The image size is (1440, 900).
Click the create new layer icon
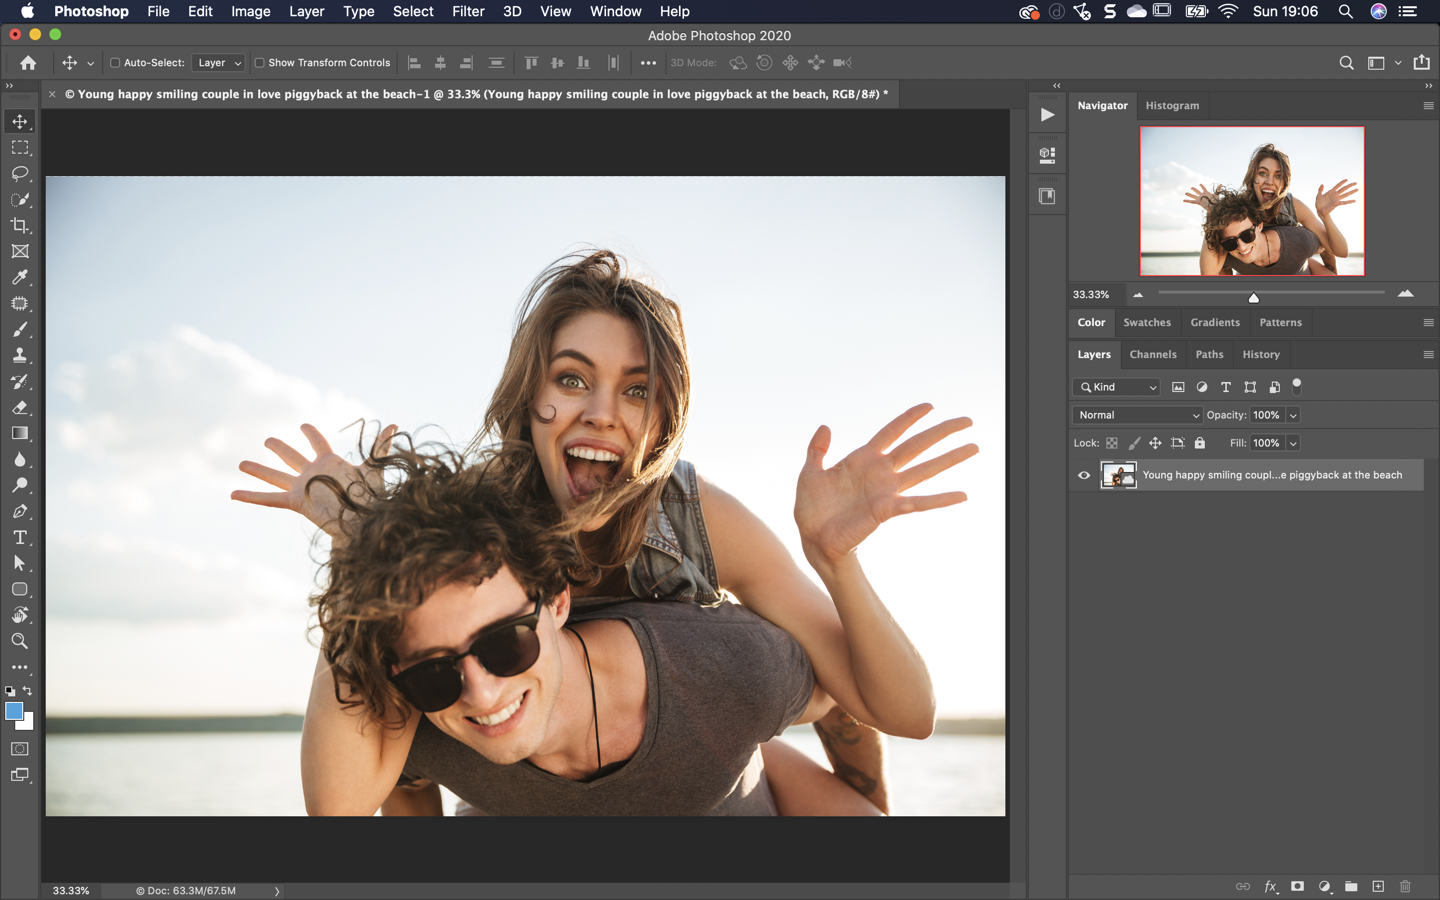[x=1378, y=886]
